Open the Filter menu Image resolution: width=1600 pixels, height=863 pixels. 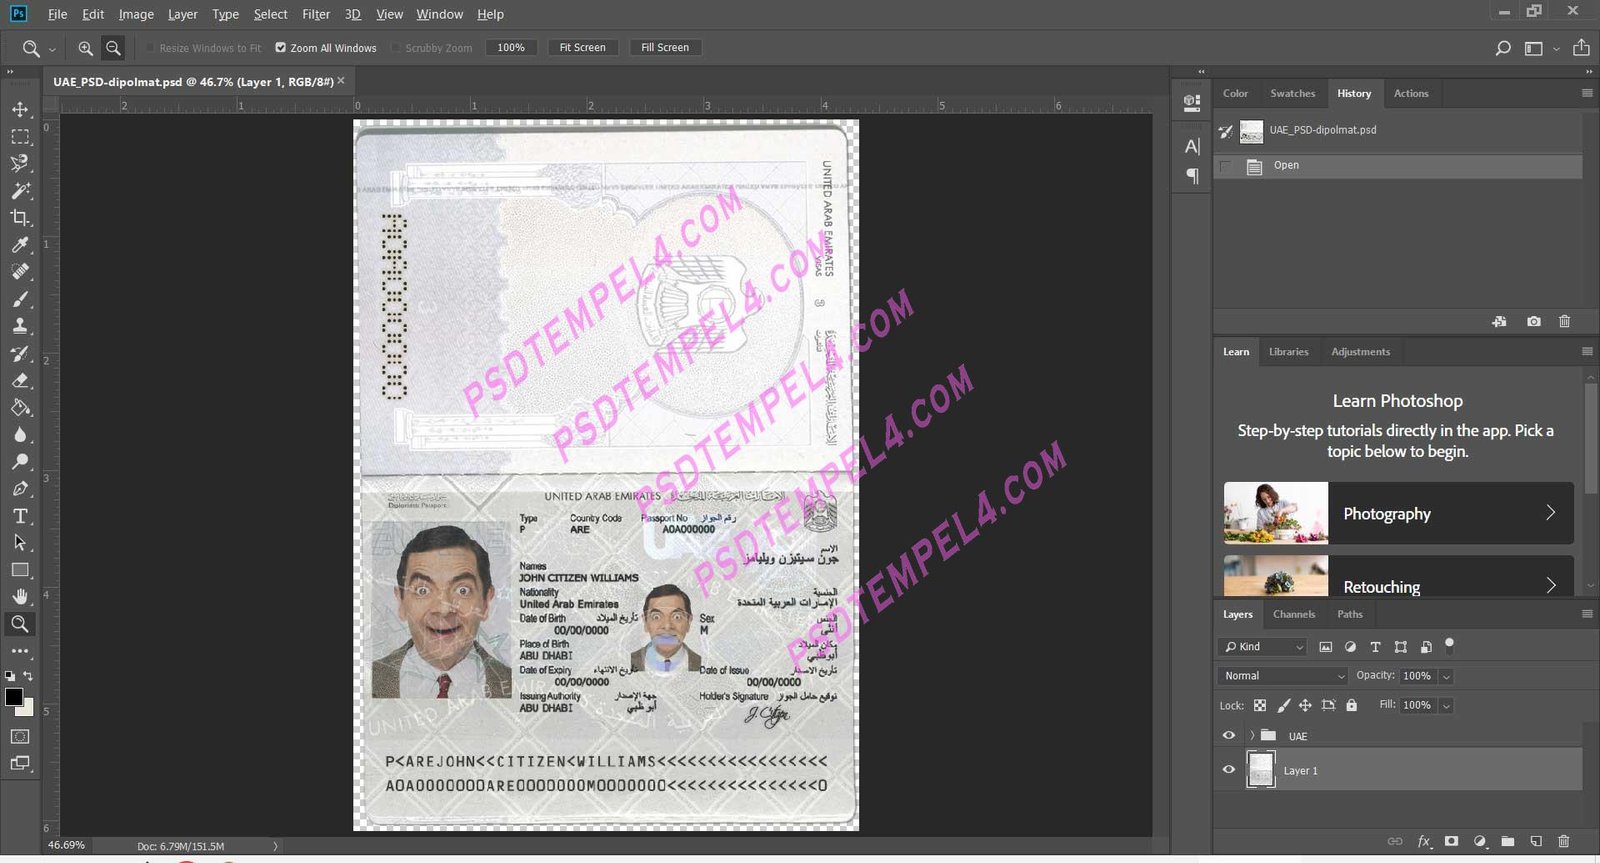pyautogui.click(x=316, y=14)
